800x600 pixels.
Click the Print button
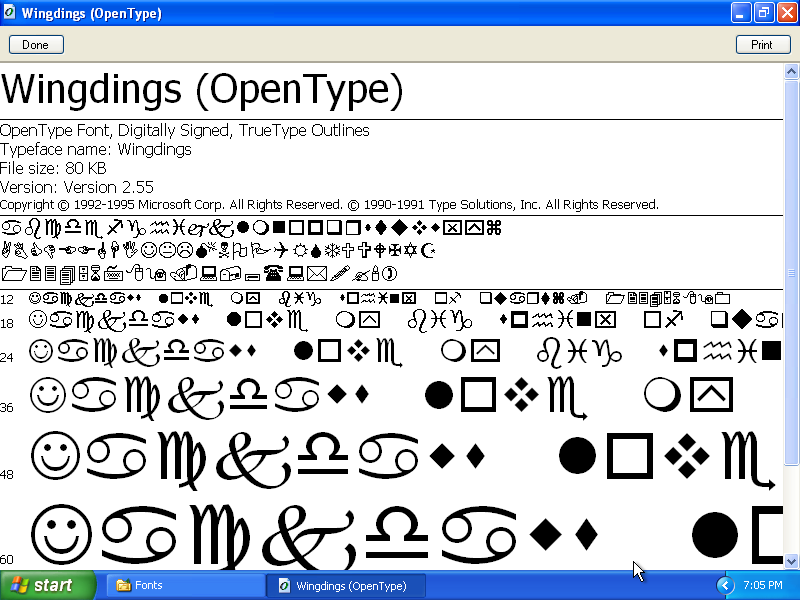click(x=763, y=45)
